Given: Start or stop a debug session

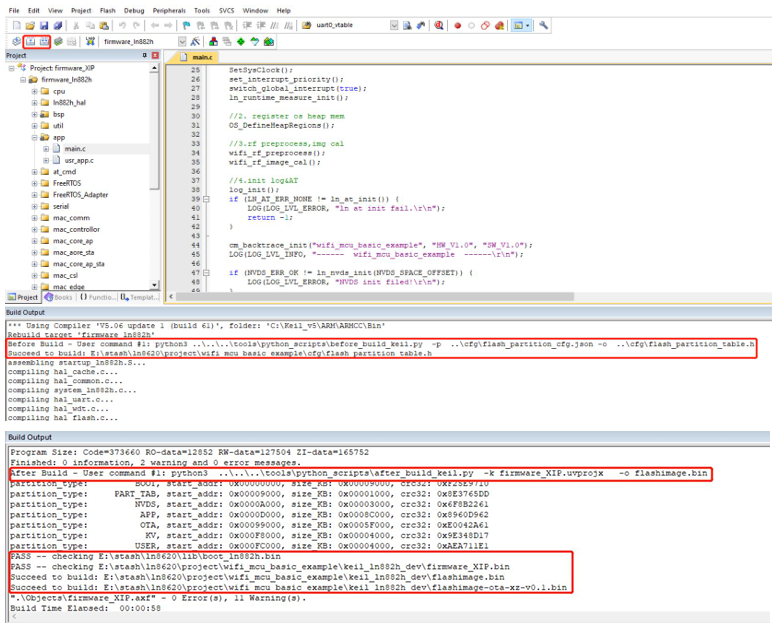Looking at the screenshot, I should (439, 25).
